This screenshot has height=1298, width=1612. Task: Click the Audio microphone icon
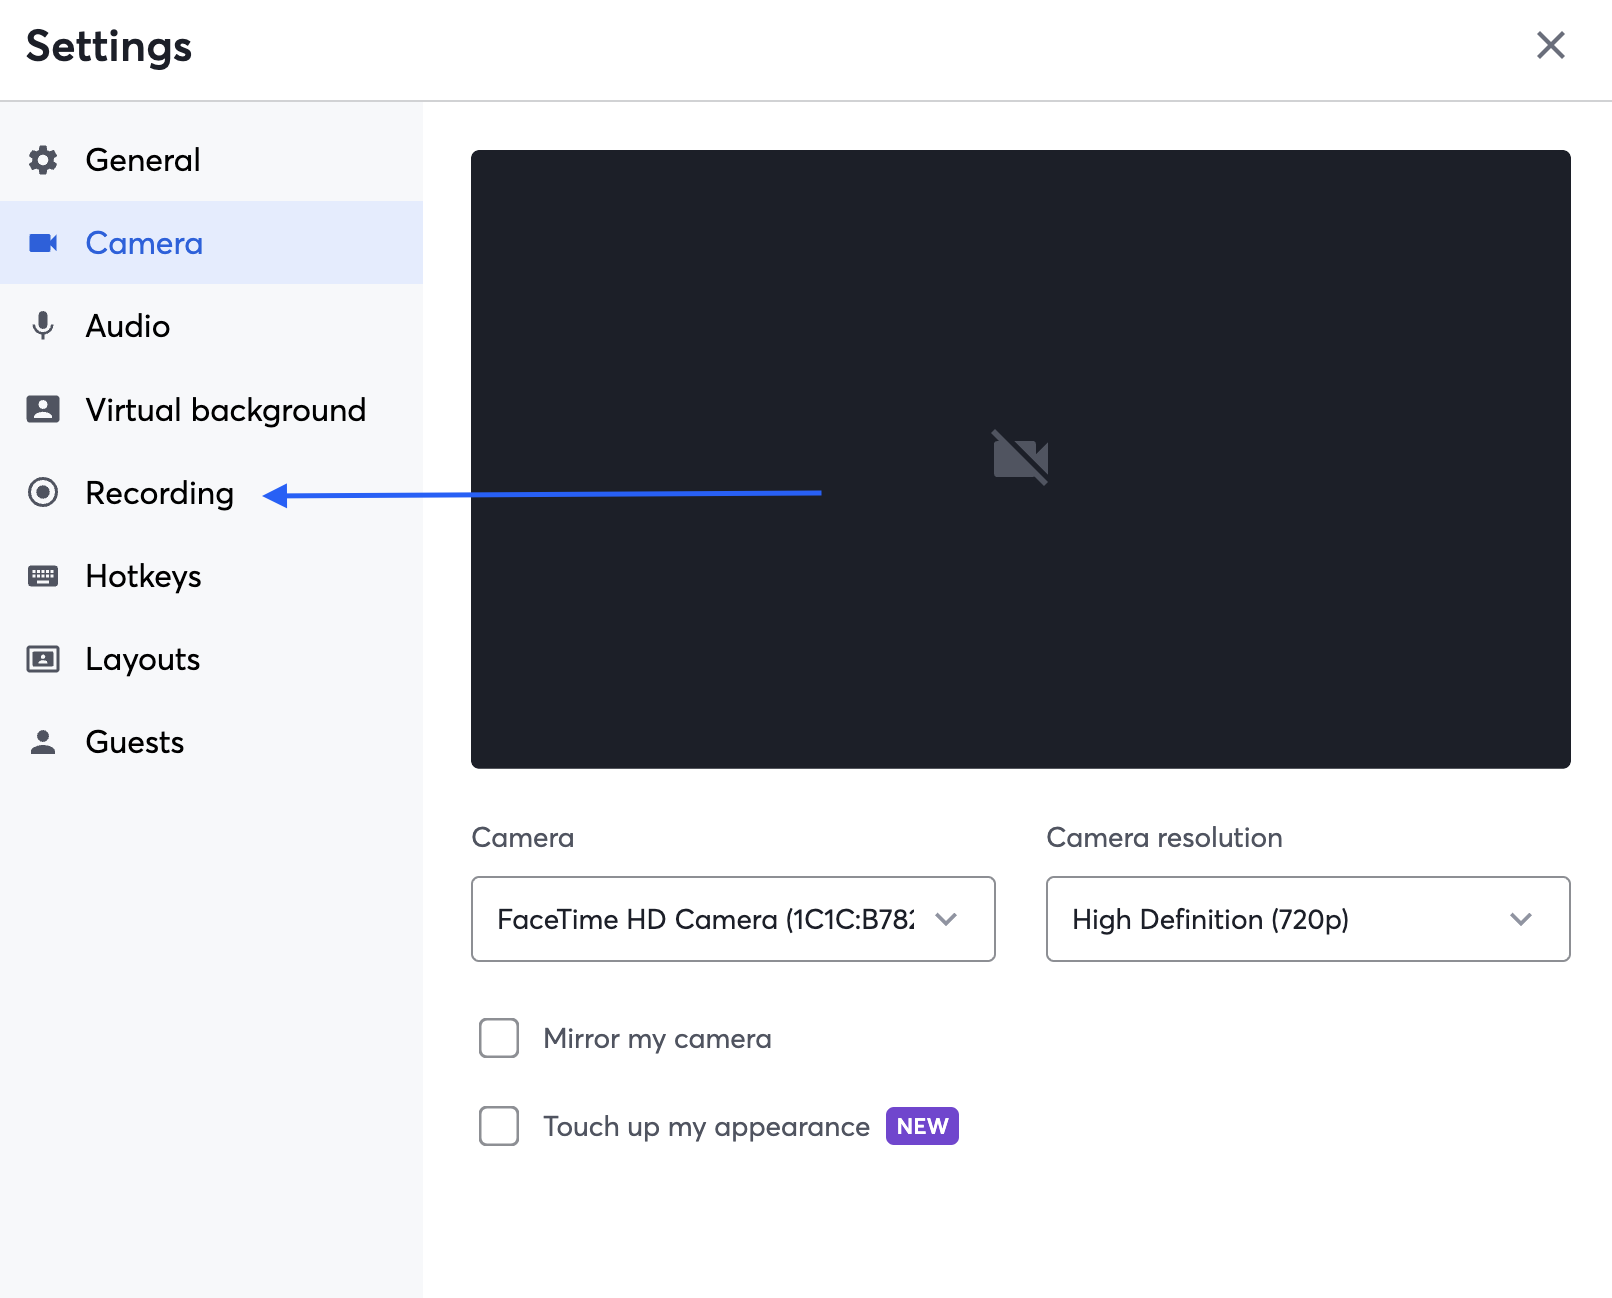(x=43, y=326)
